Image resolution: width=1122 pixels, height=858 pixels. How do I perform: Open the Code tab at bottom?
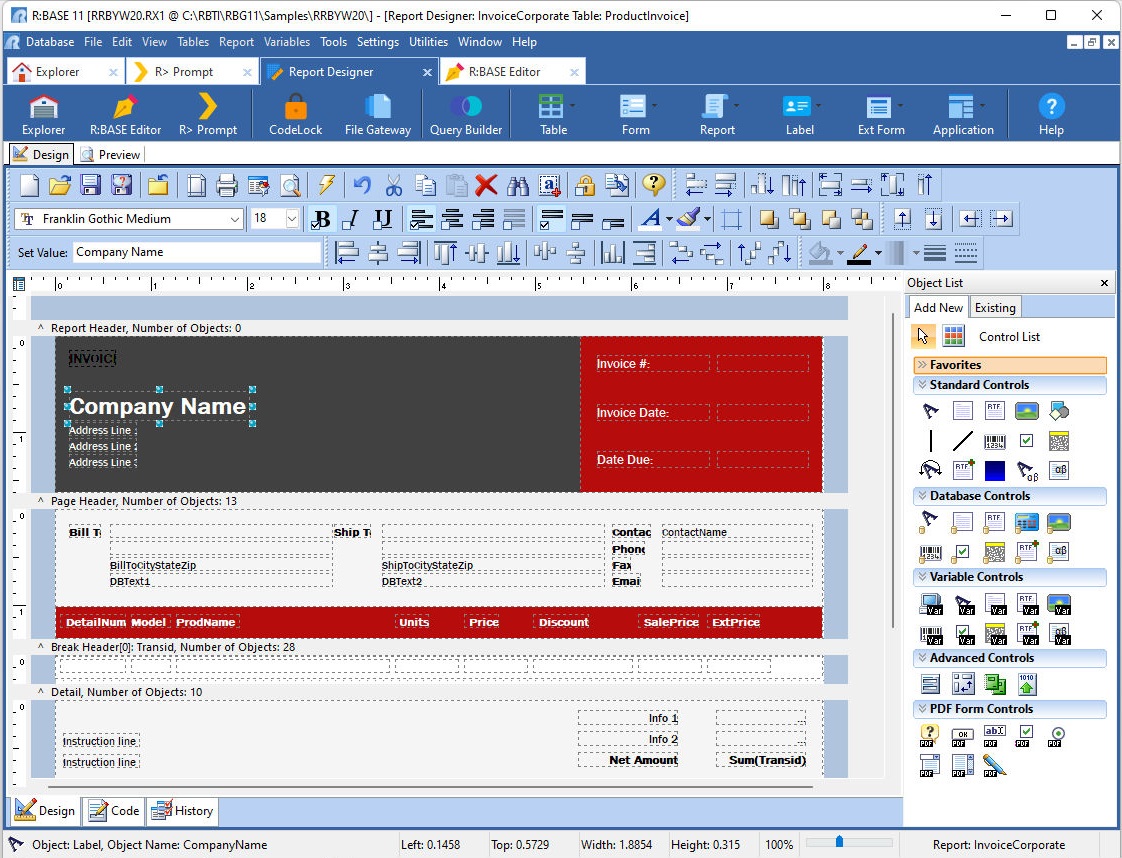click(114, 811)
